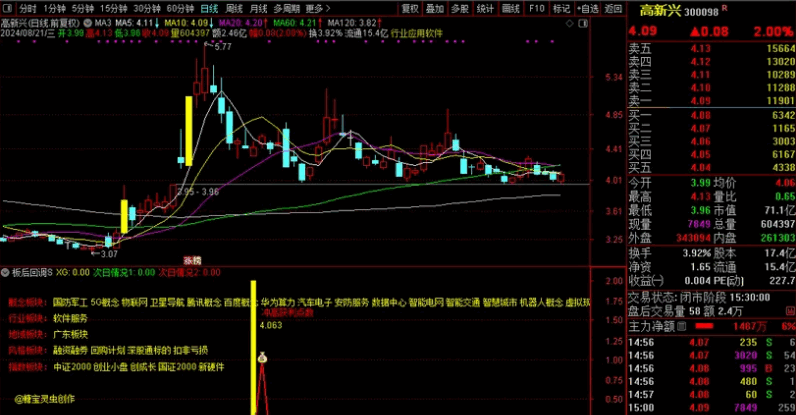The width and height of the screenshot is (796, 415).
Task: Click the diamond marker icon above chart
Action: [570, 23]
